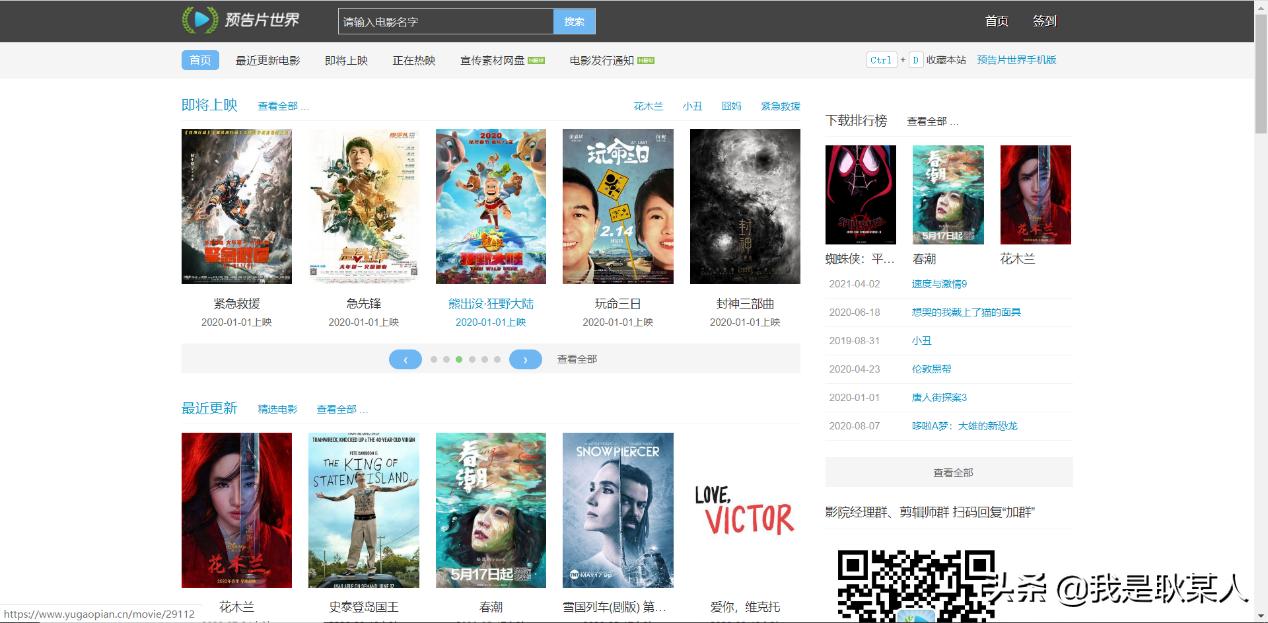Open the Love, Victor poster
Image resolution: width=1268 pixels, height=623 pixels.
click(745, 510)
